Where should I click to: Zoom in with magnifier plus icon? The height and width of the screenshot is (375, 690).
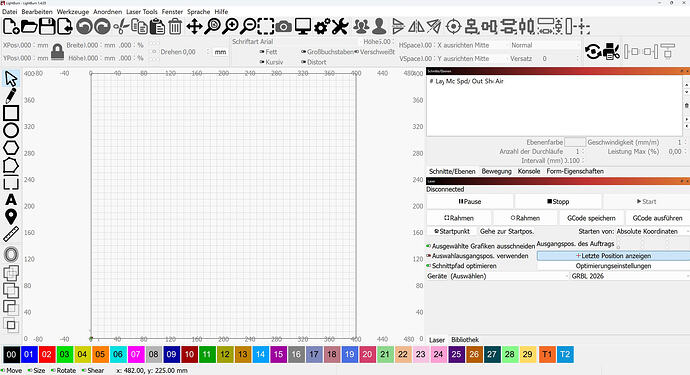pos(230,27)
